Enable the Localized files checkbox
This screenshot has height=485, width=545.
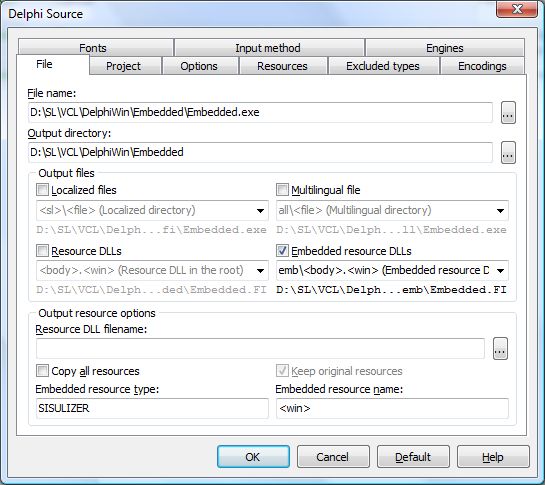(x=42, y=190)
